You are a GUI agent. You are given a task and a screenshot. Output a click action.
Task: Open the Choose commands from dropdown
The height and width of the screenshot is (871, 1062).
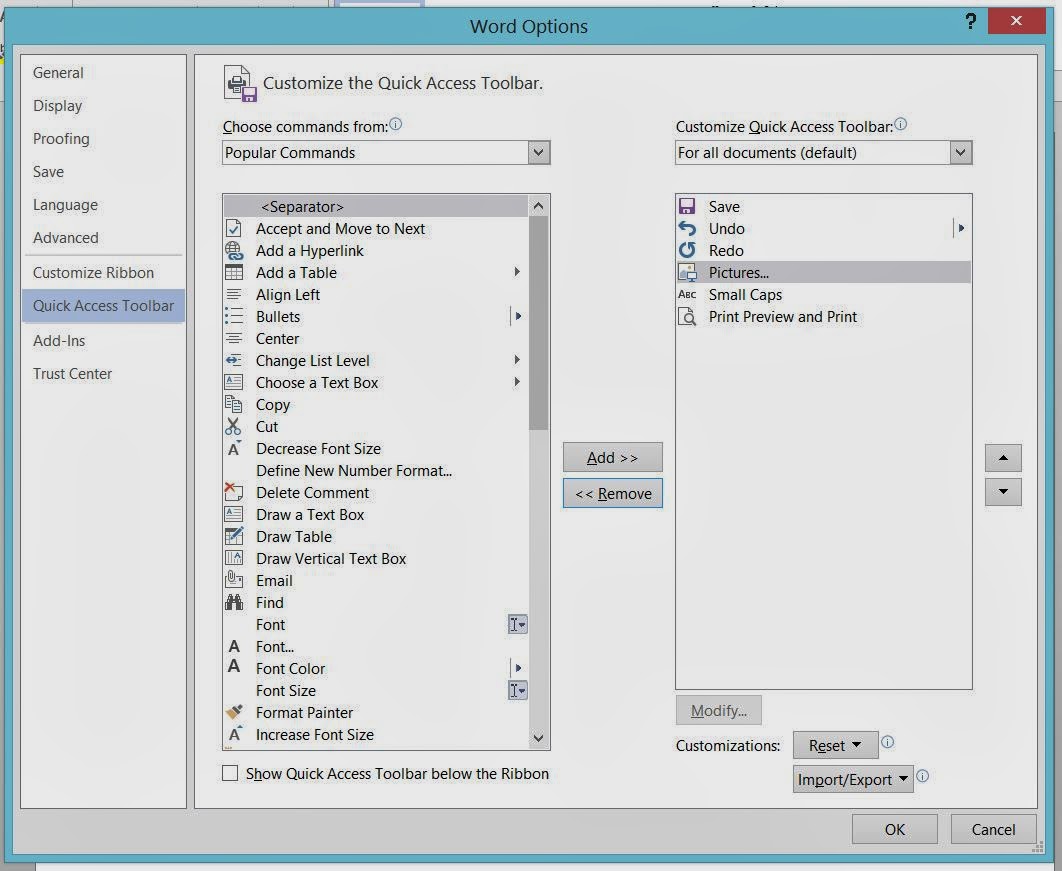pos(538,152)
